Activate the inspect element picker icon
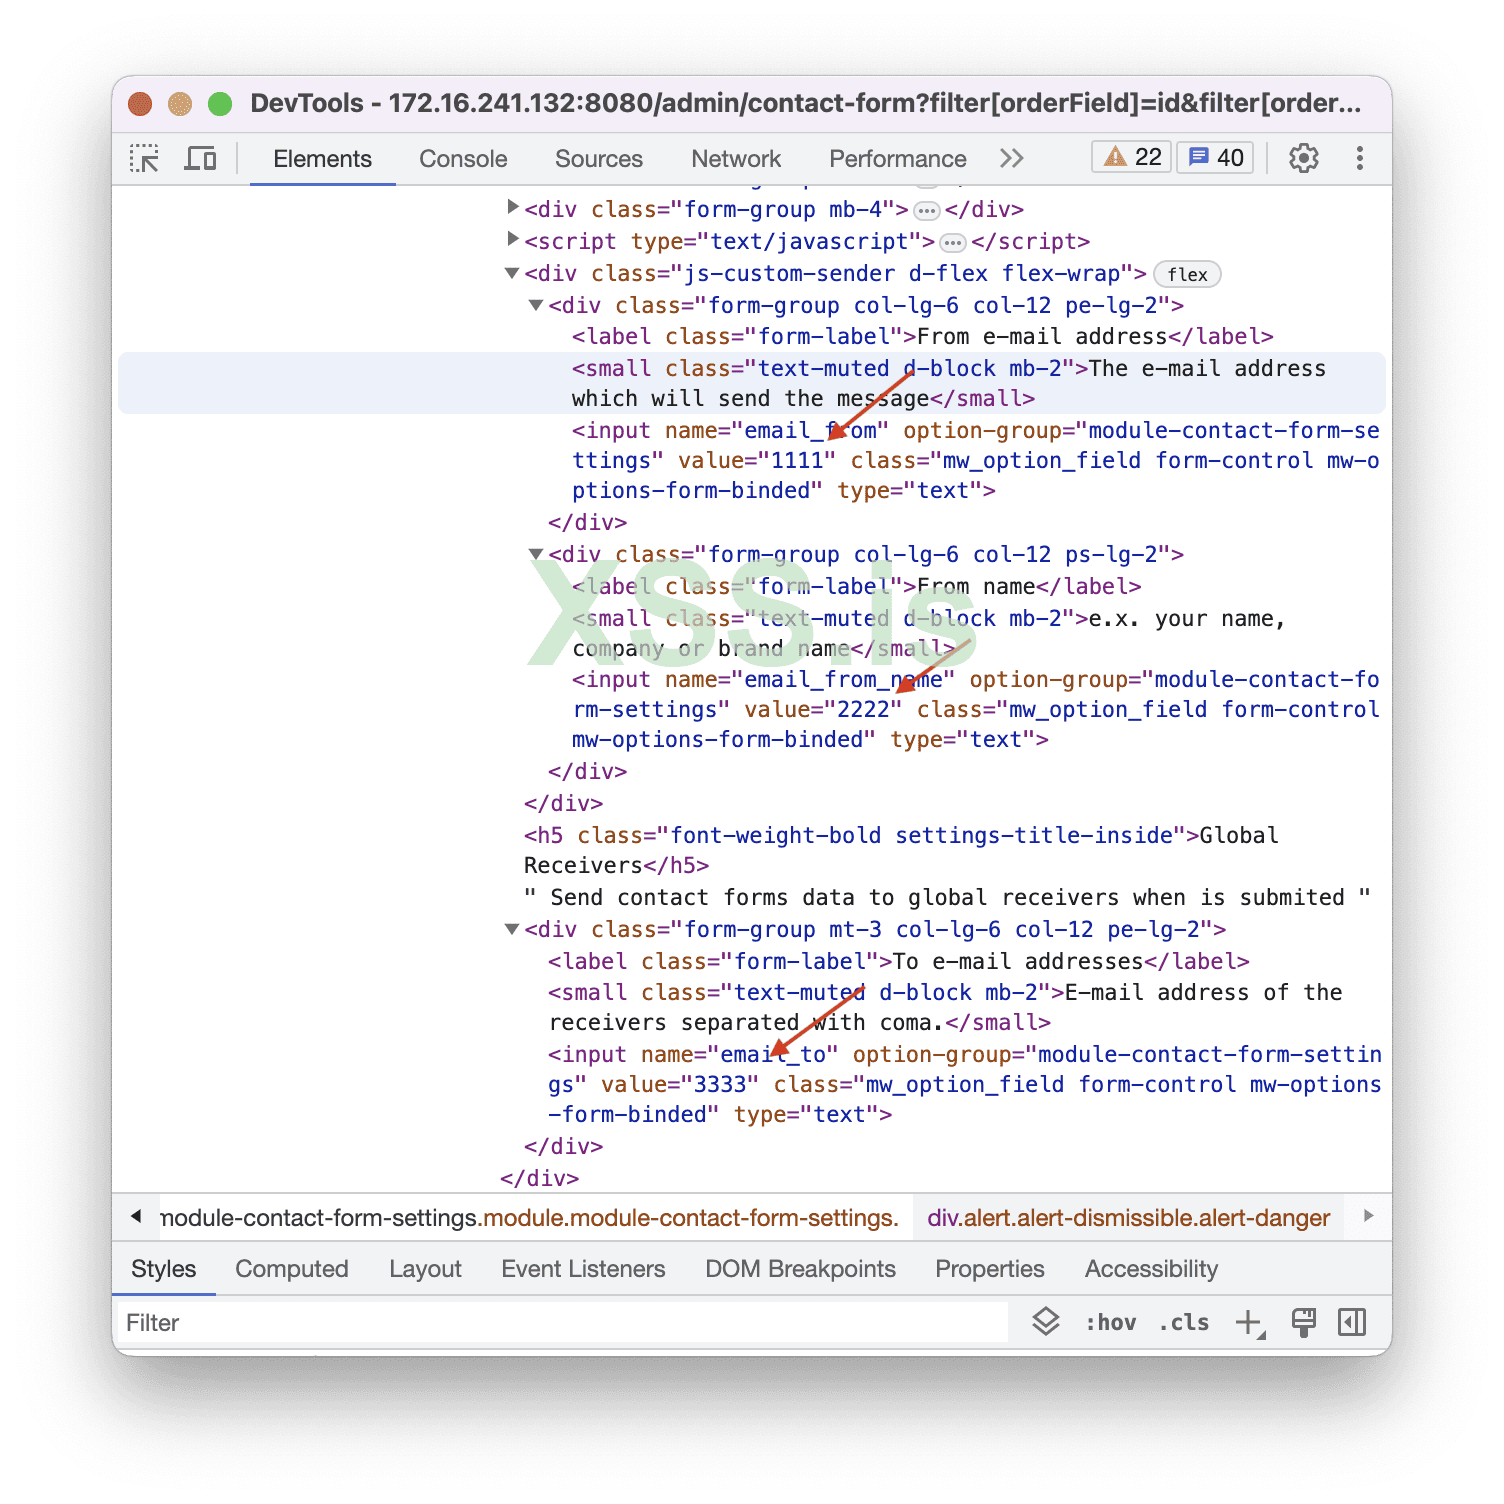 click(144, 158)
